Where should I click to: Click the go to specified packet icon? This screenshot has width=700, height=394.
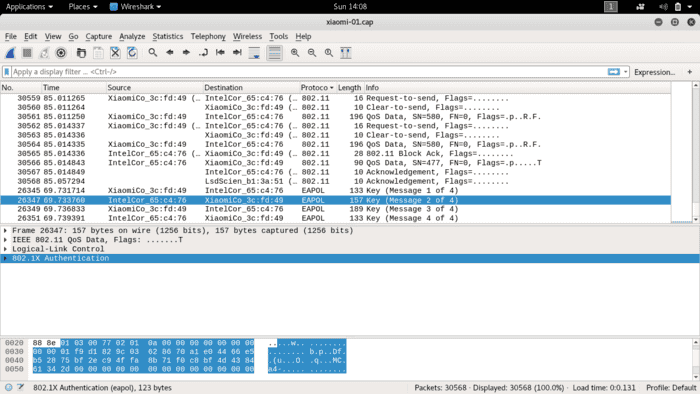click(x=203, y=53)
